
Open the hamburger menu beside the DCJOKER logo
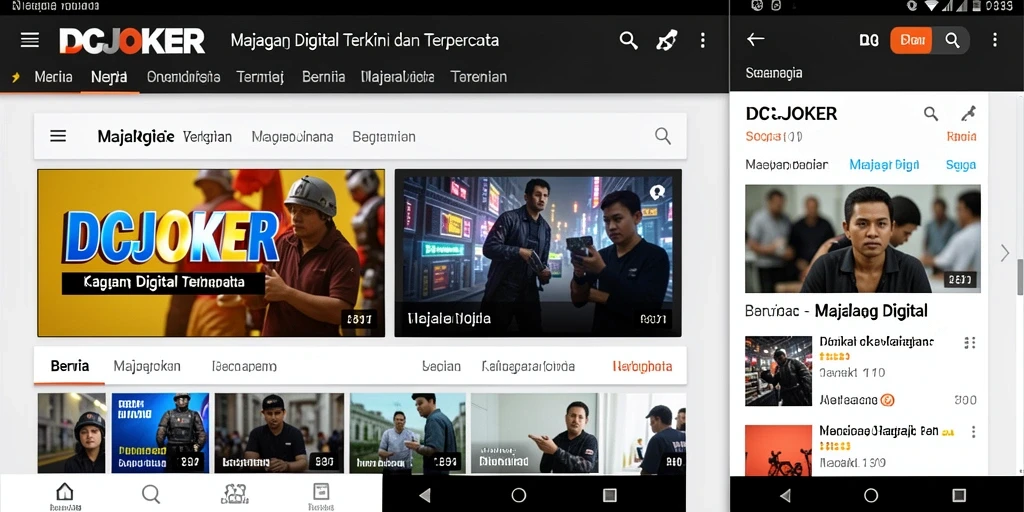click(29, 40)
